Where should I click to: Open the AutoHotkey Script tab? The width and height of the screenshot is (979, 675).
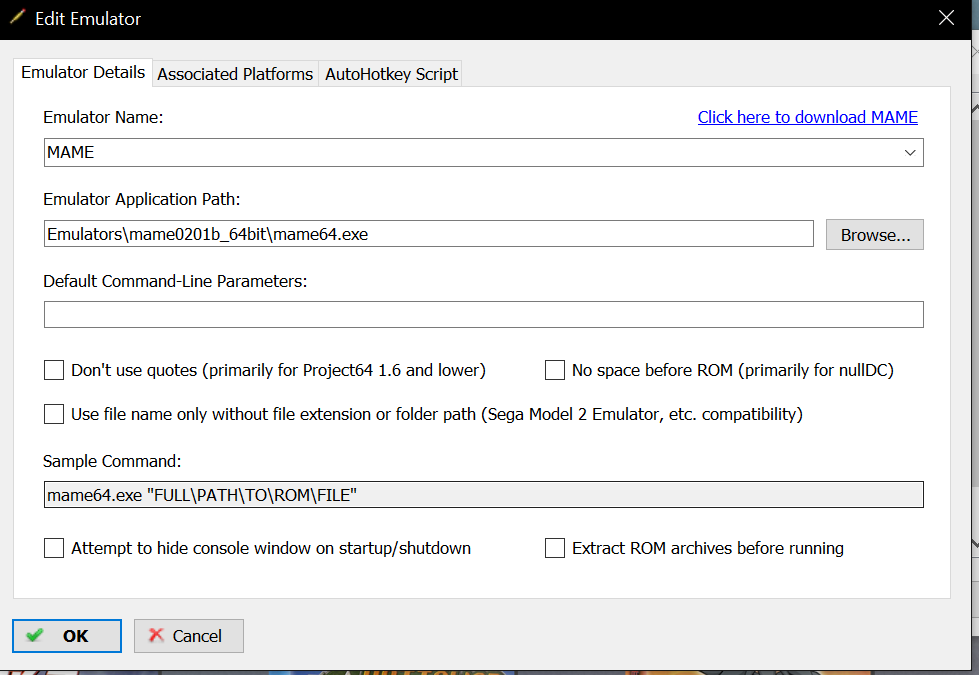[391, 74]
